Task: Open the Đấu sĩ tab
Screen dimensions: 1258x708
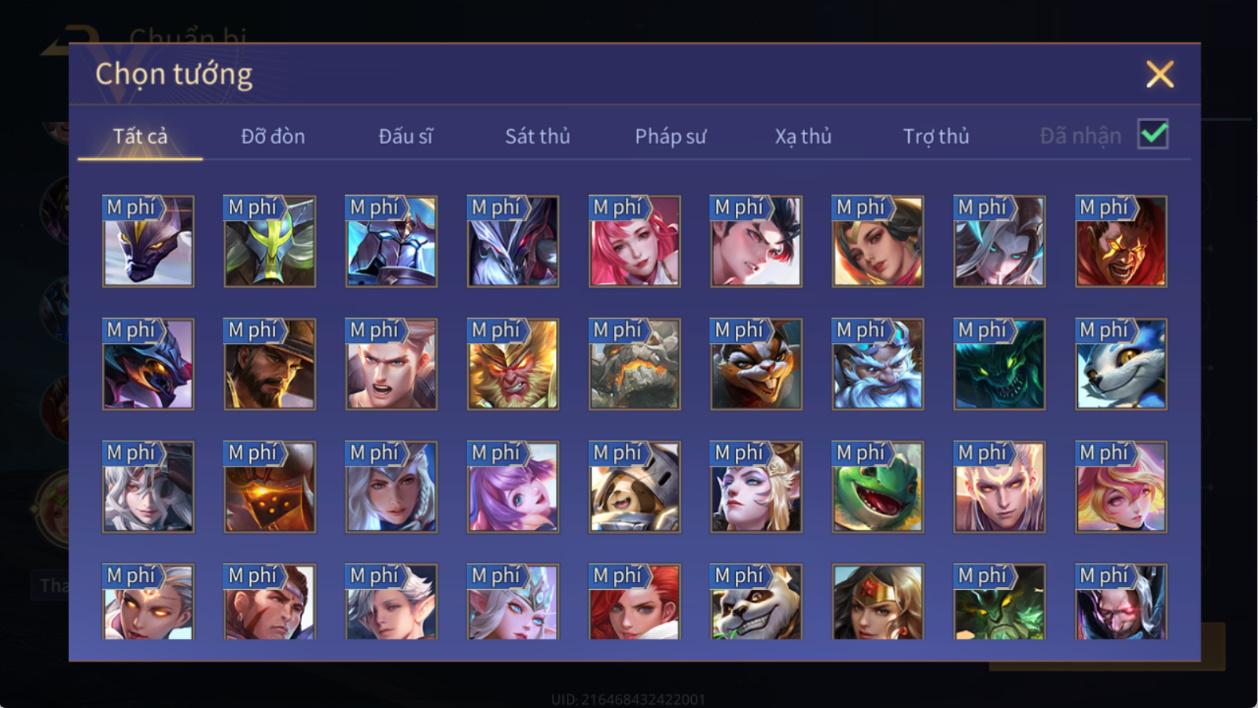Action: tap(405, 136)
